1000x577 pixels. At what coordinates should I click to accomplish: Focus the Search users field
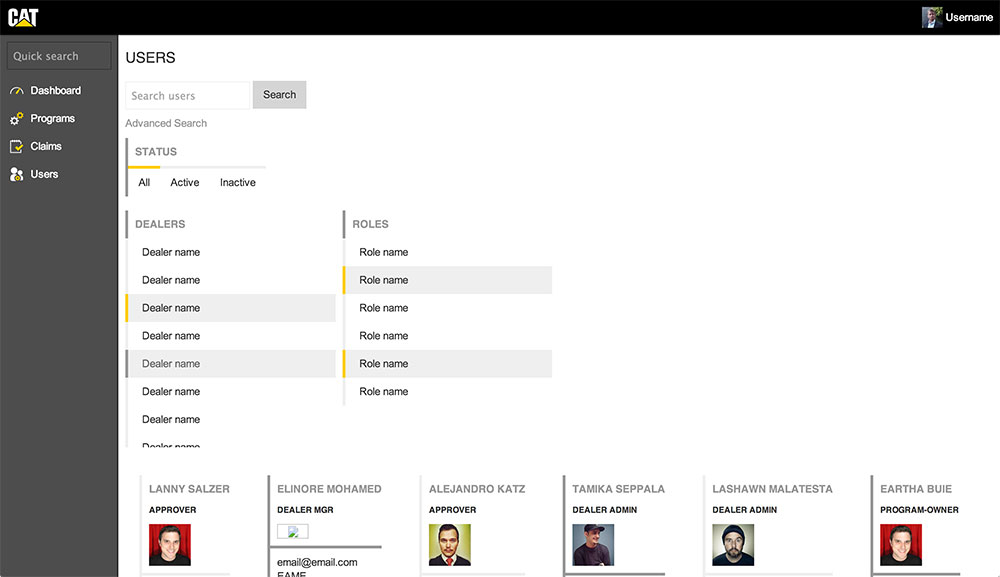click(x=188, y=95)
